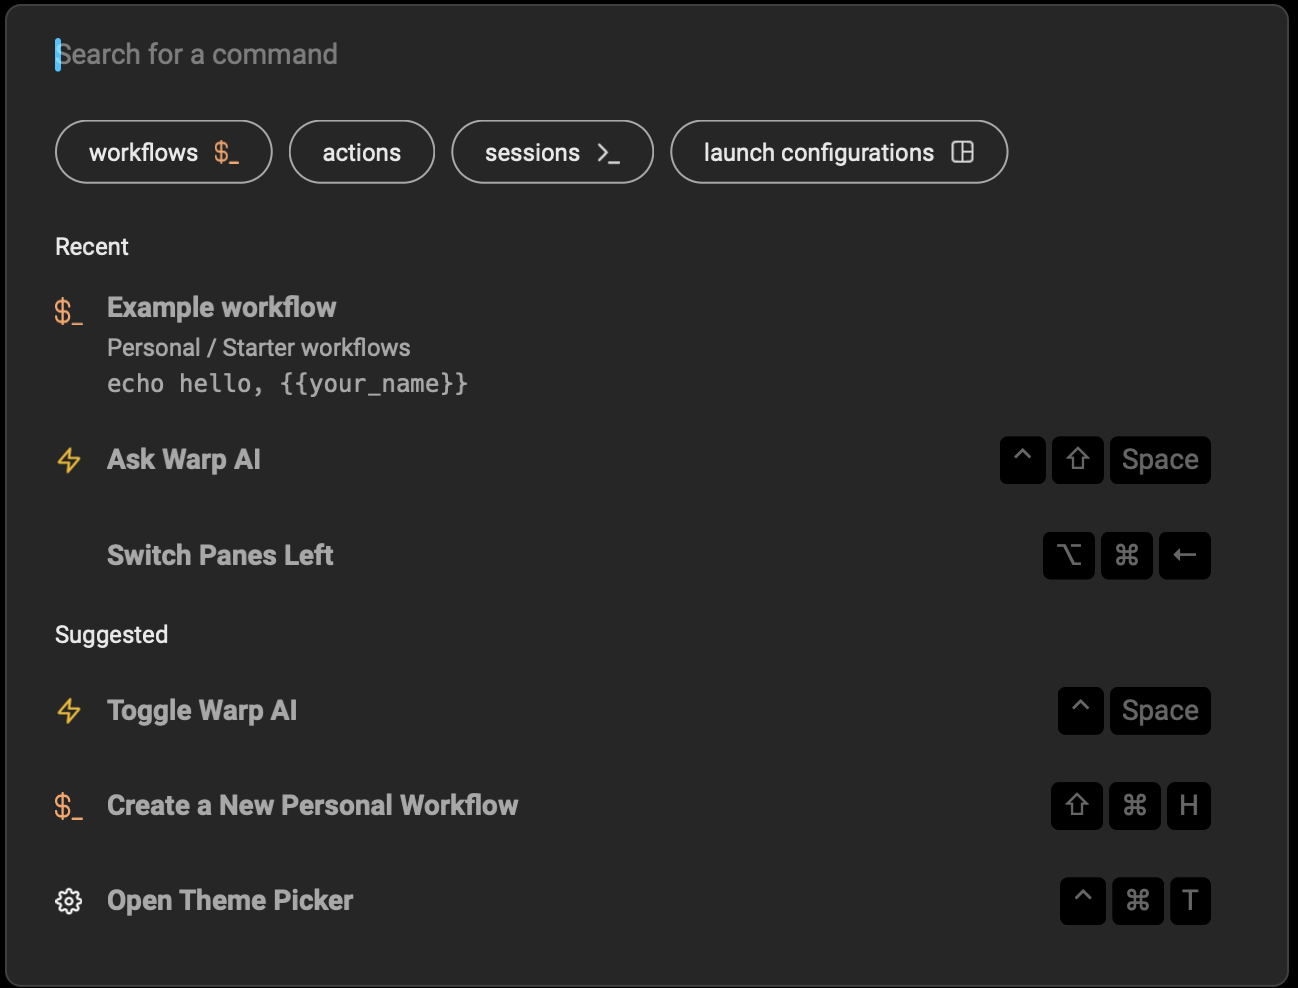Image resolution: width=1298 pixels, height=988 pixels.
Task: Click the pane layout icon in launch configurations chip
Action: (x=962, y=152)
